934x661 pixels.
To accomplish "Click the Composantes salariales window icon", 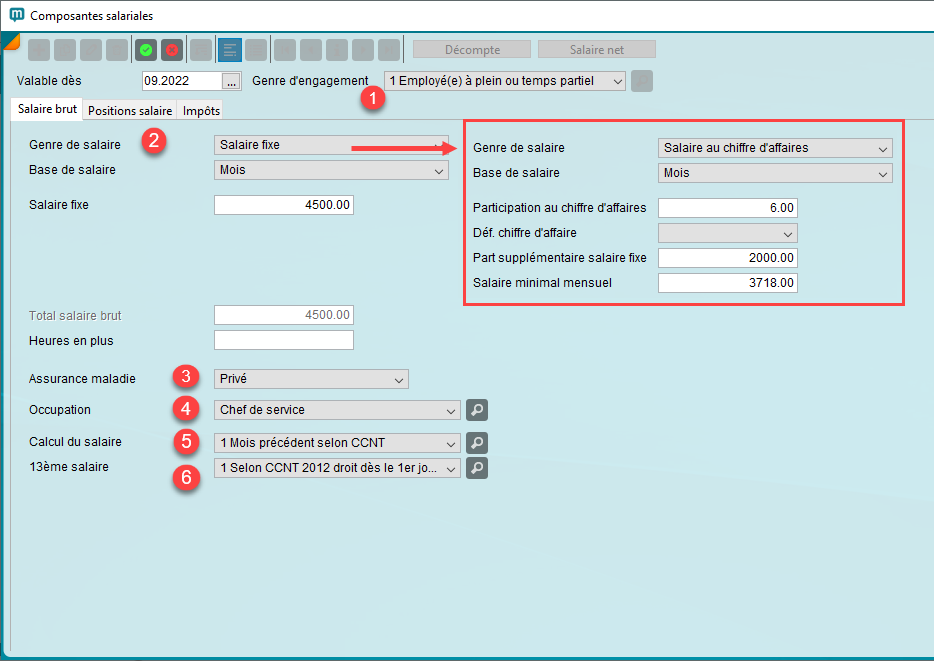I will pyautogui.click(x=16, y=16).
